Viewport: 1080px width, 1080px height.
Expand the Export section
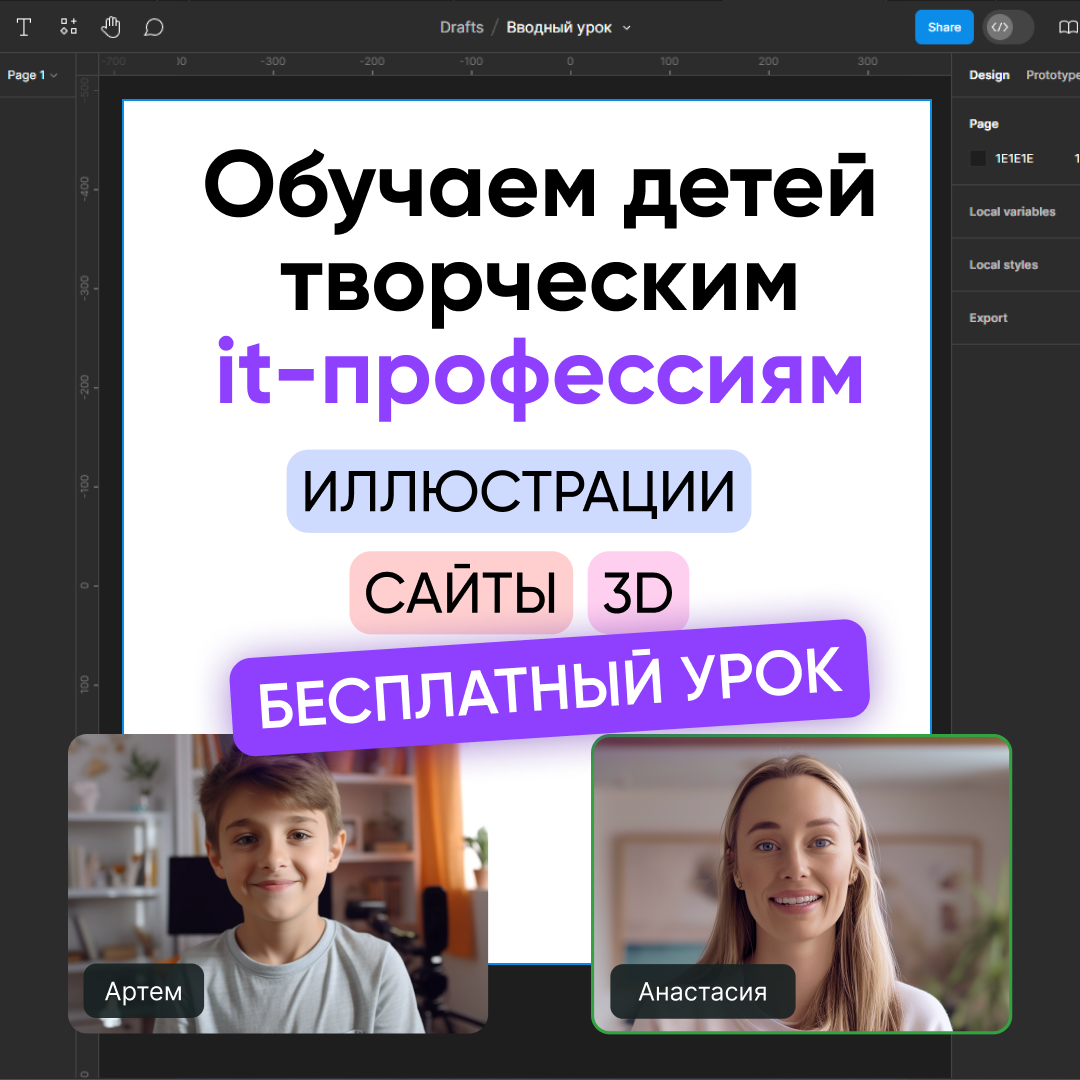(x=988, y=317)
